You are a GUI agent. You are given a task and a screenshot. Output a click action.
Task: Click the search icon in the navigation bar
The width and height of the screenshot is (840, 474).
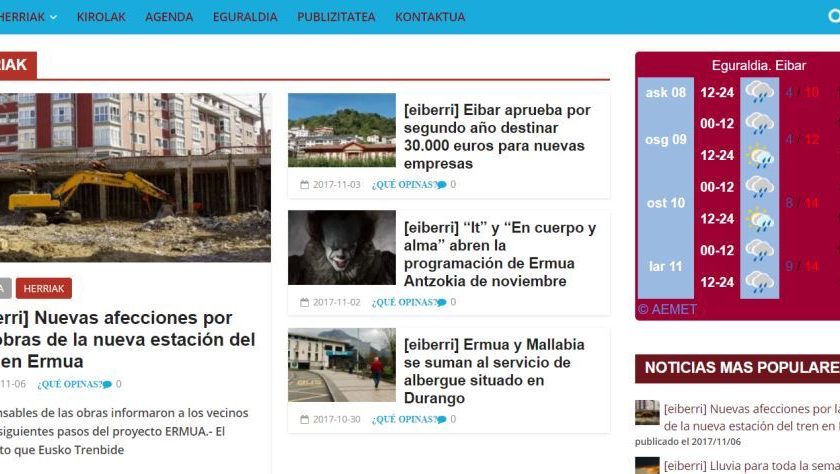coord(833,16)
